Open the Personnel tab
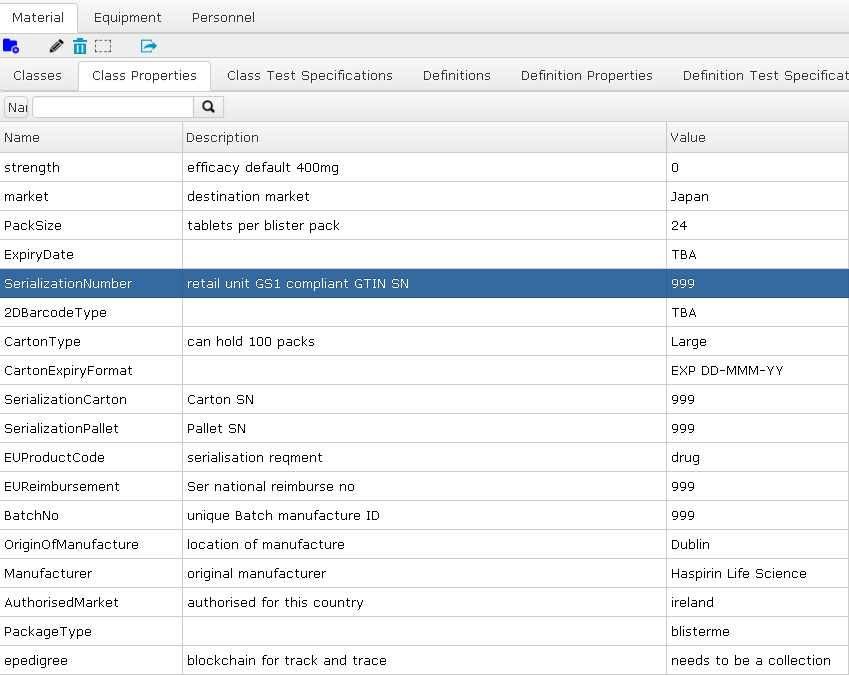The width and height of the screenshot is (849, 676). coord(222,17)
